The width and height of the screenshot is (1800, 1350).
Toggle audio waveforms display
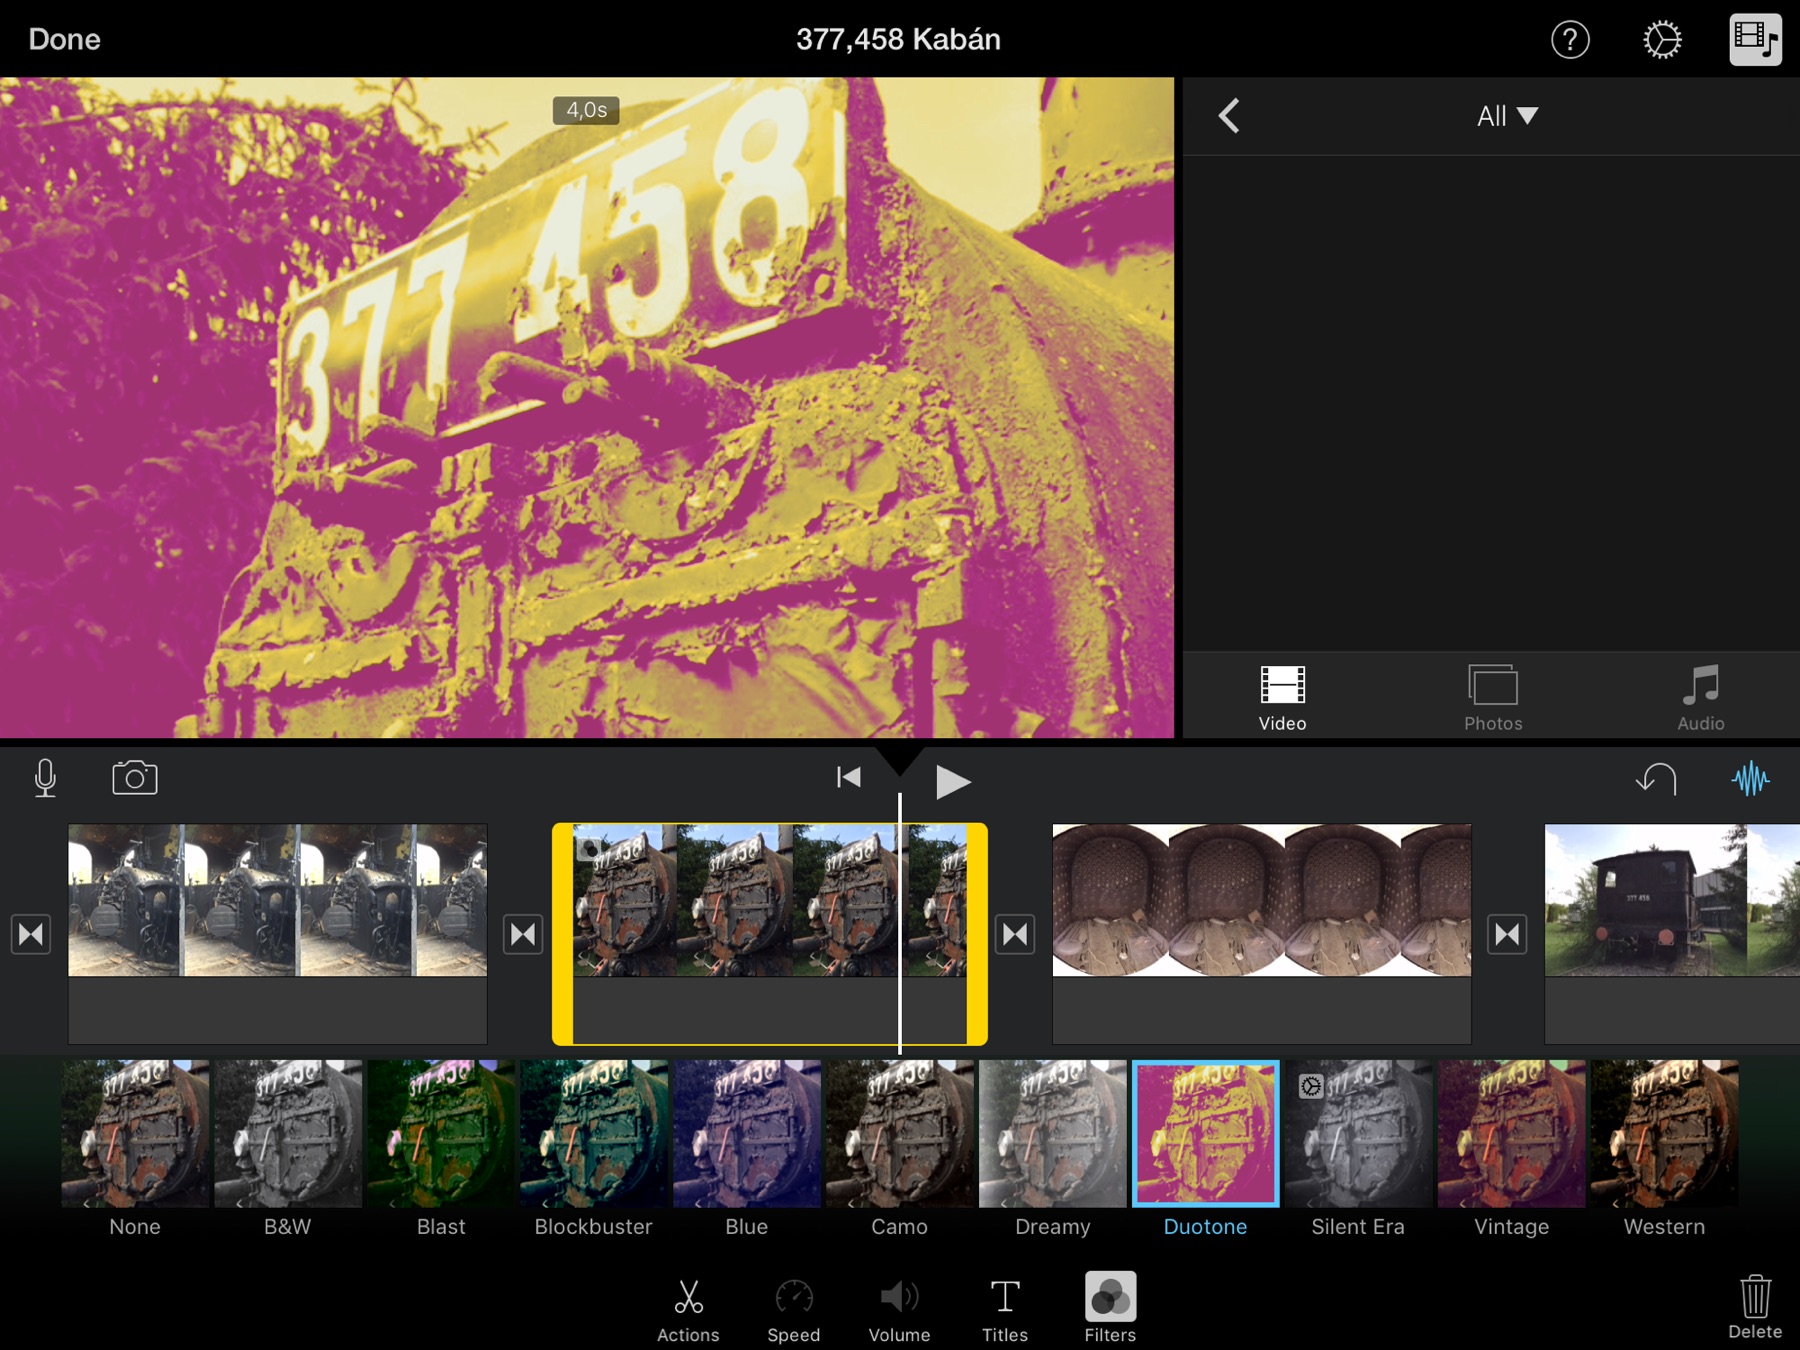pos(1750,778)
